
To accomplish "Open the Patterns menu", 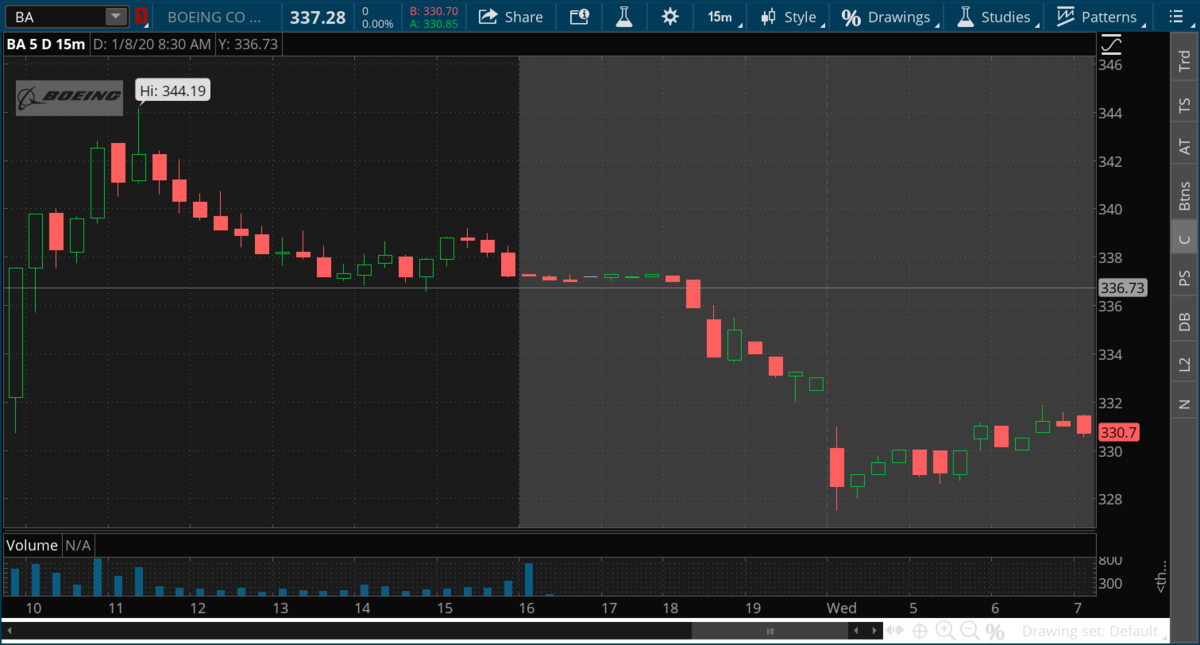I will point(1098,17).
